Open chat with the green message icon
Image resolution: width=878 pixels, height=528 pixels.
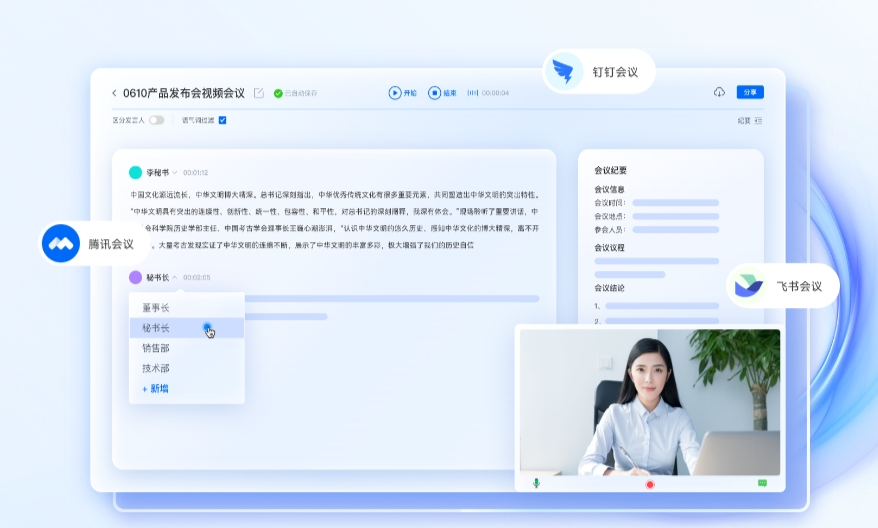[x=762, y=483]
